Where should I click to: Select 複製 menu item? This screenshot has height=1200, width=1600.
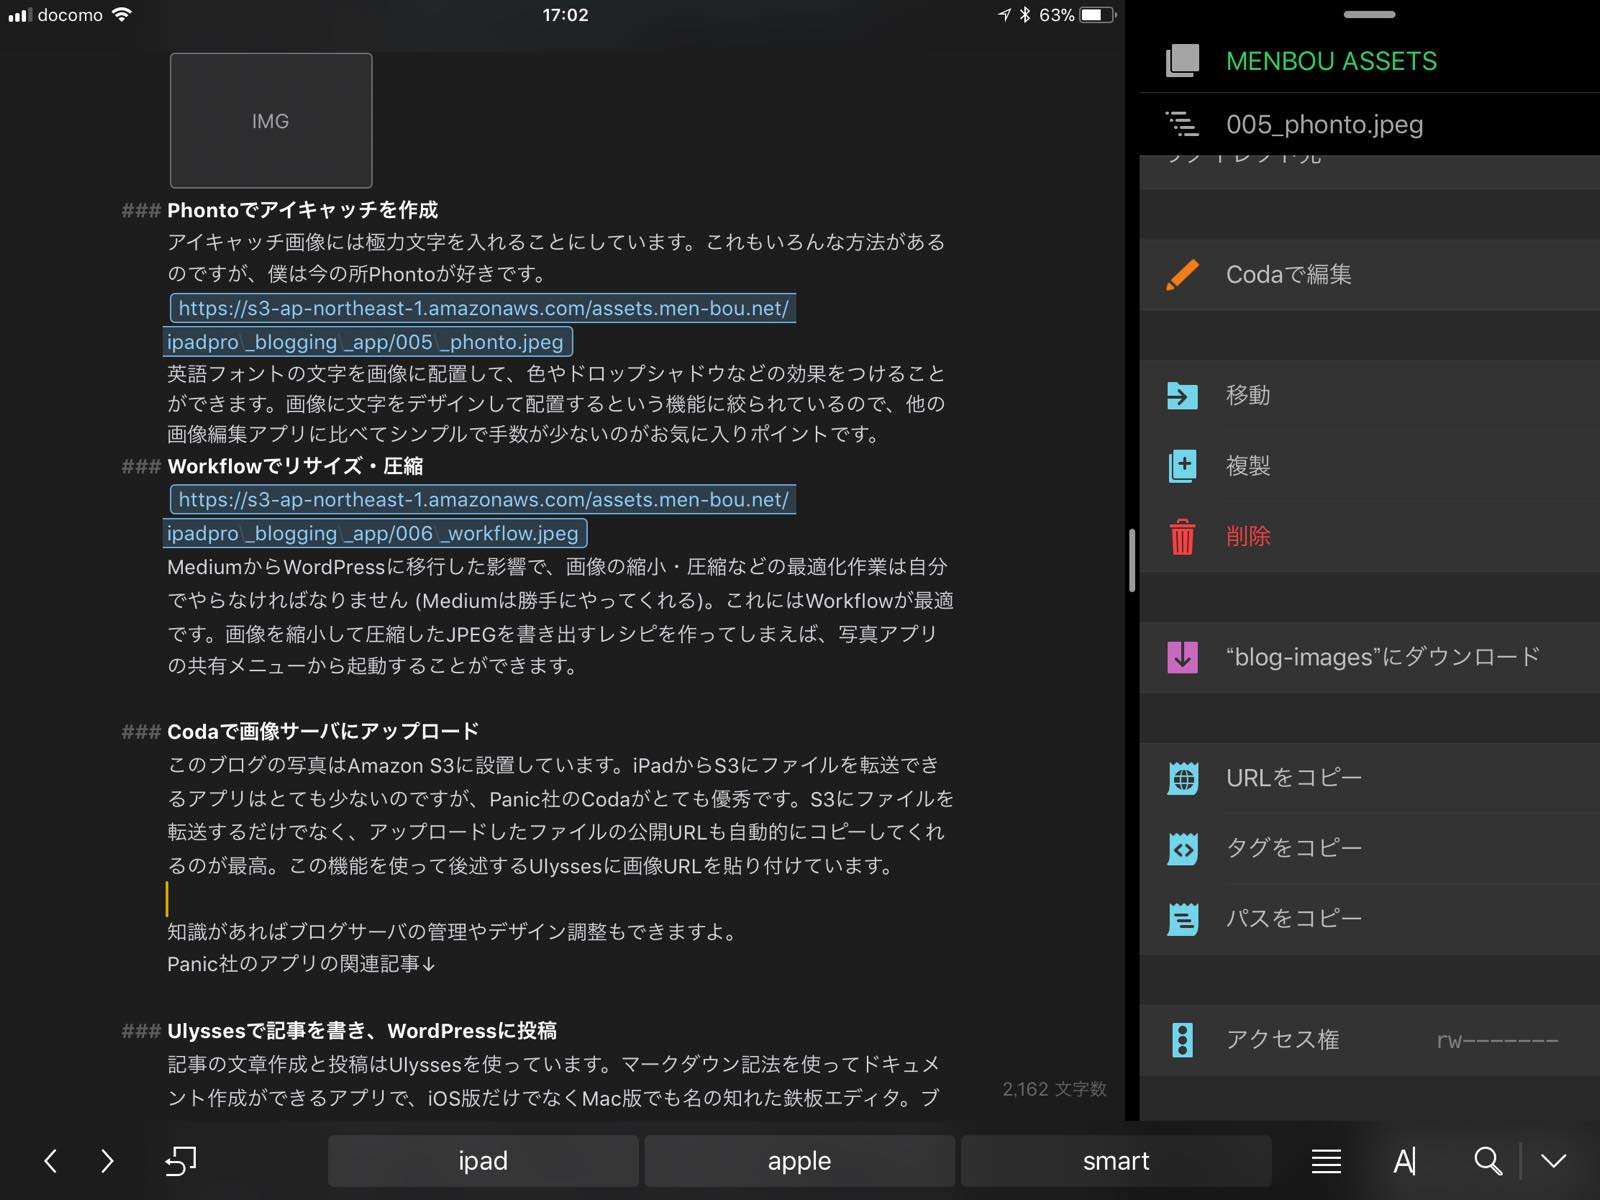(x=1370, y=466)
